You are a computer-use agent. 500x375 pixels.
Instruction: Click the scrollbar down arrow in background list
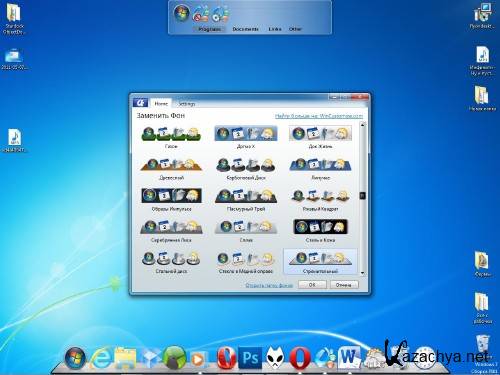point(363,273)
